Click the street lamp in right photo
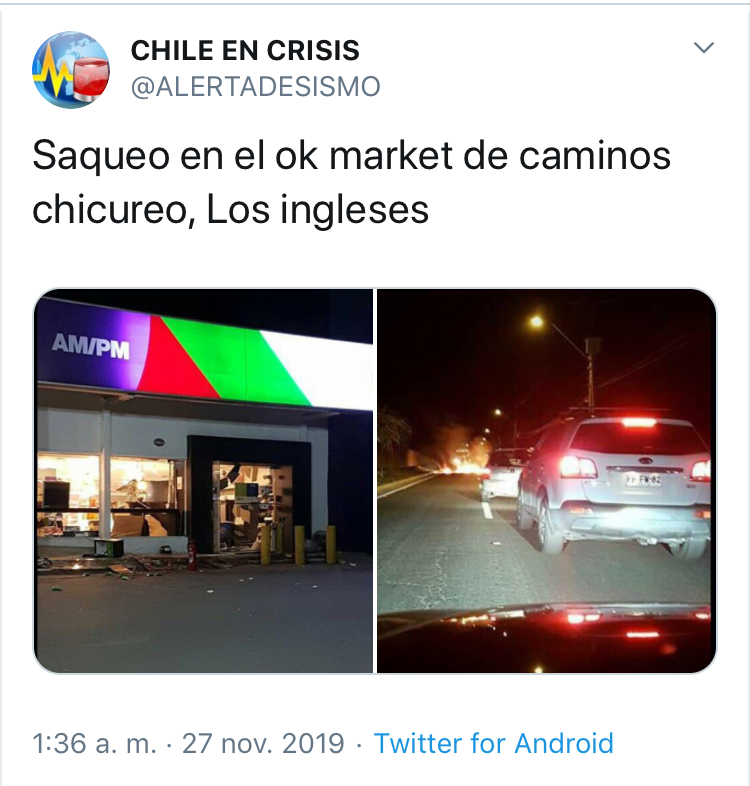 point(536,321)
